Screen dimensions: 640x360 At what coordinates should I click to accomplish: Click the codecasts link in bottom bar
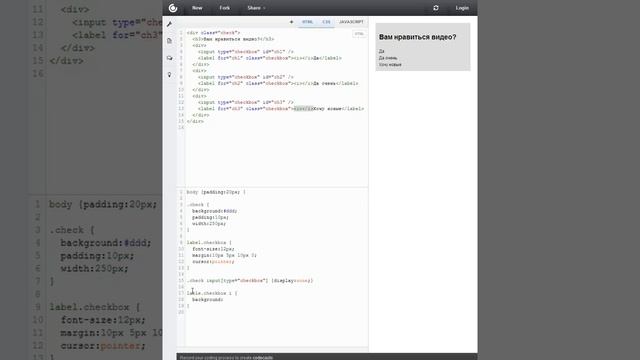[x=262, y=358]
